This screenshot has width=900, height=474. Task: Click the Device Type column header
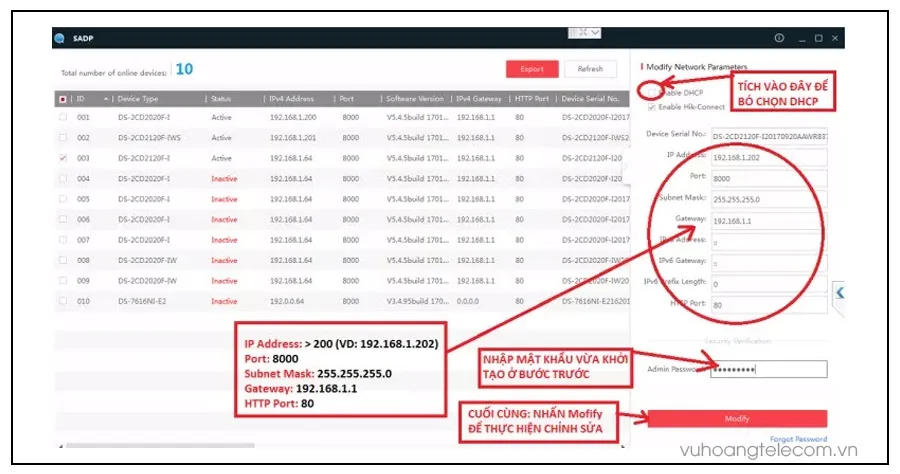click(138, 99)
